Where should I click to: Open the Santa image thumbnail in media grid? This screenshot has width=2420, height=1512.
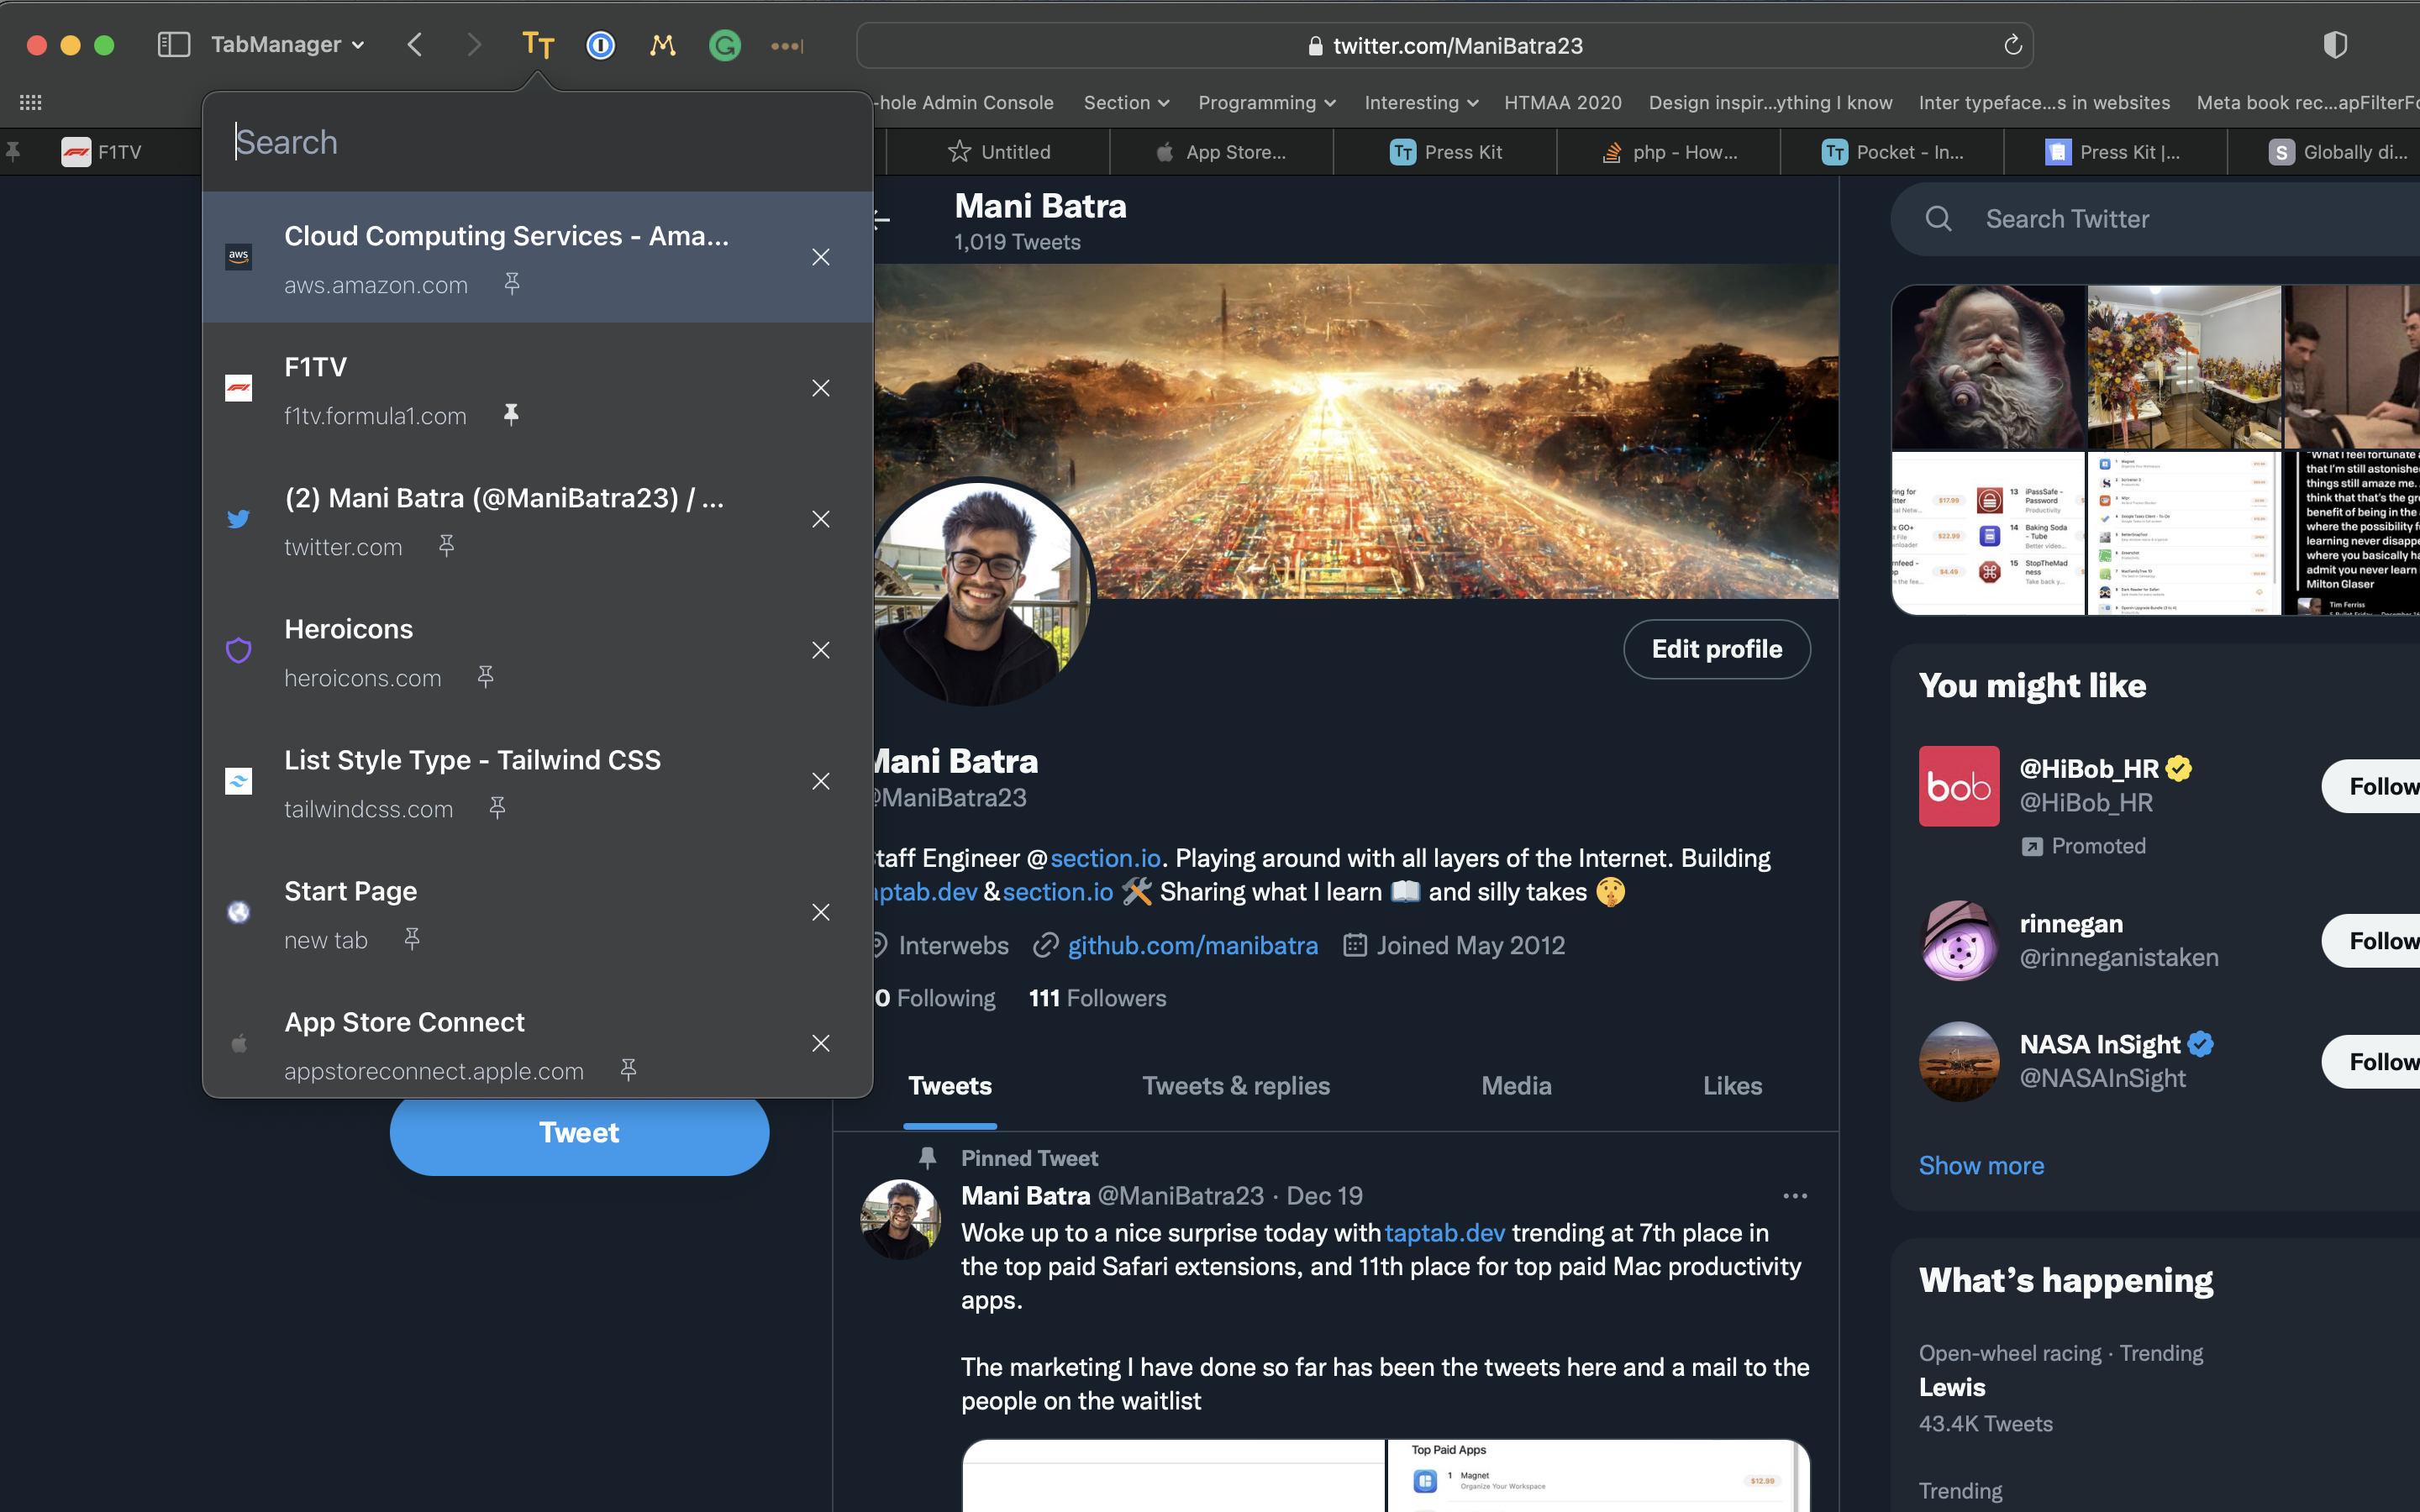point(1988,368)
